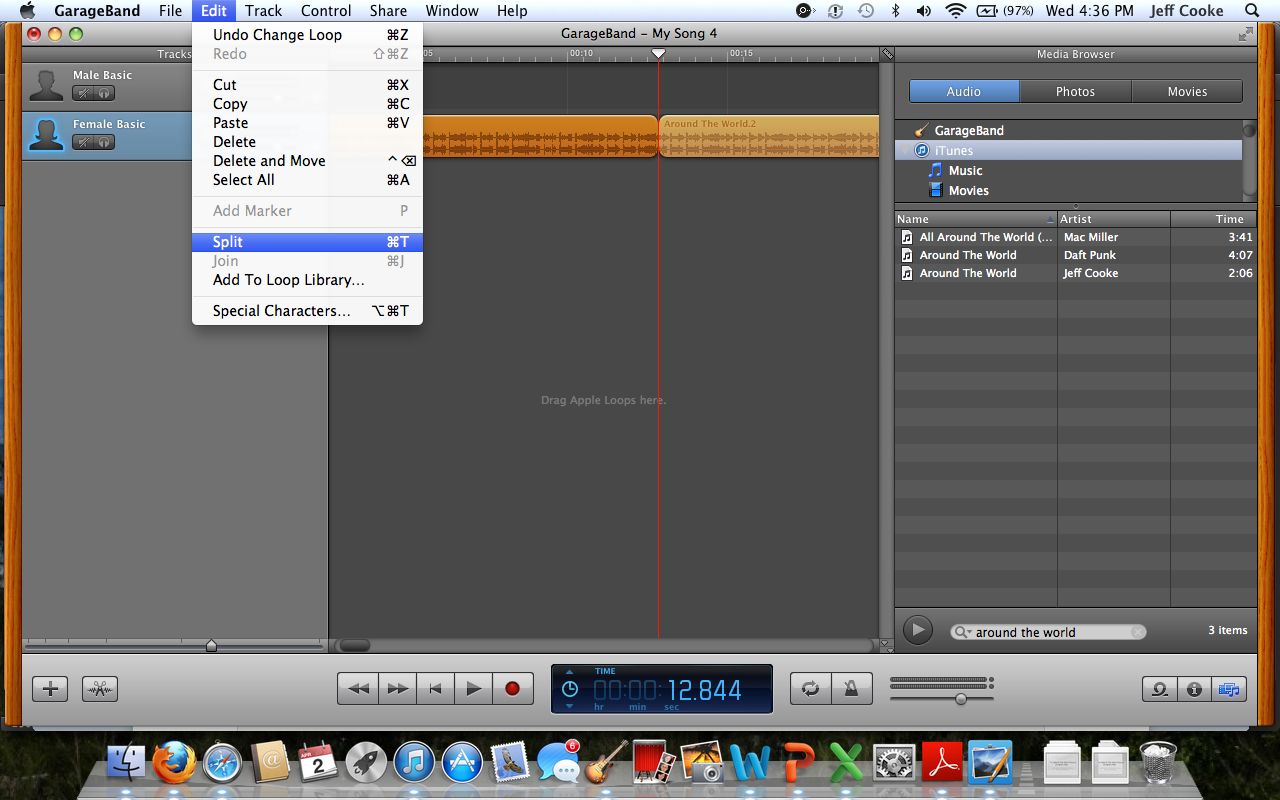Select the Mac Miller song row
1280x800 pixels.
coord(1075,237)
